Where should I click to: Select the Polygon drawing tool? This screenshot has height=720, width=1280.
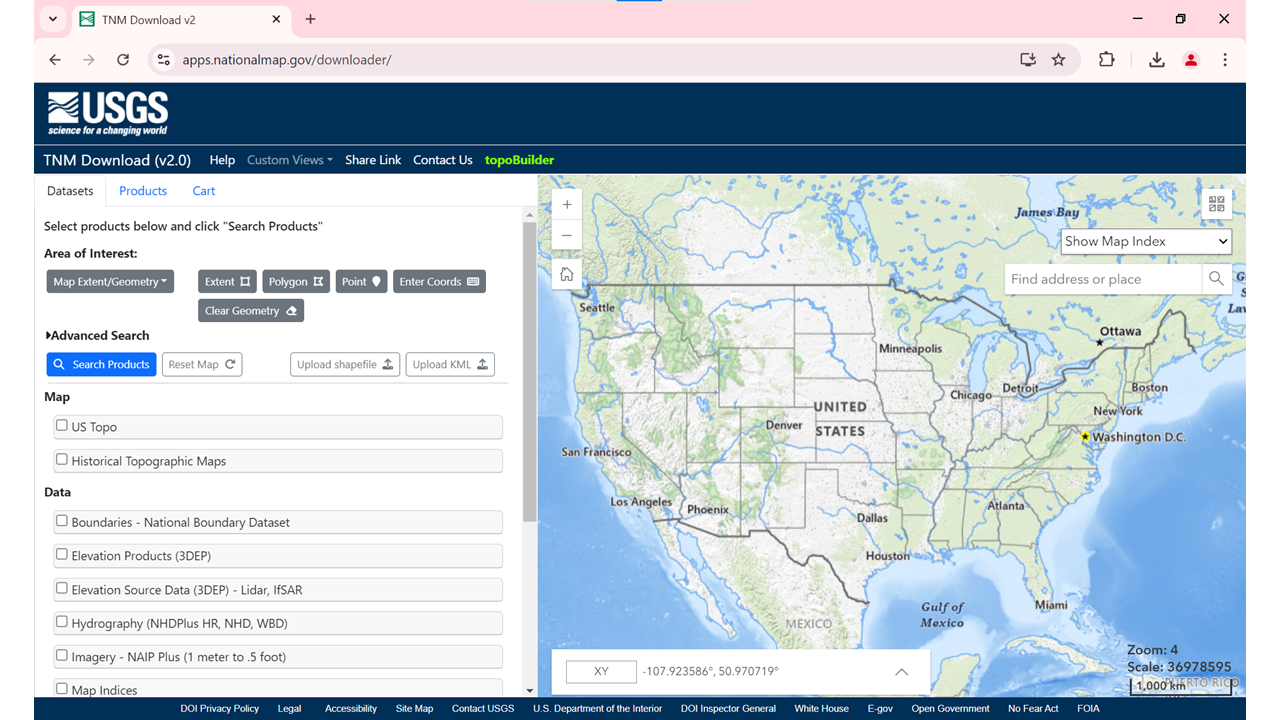click(296, 282)
